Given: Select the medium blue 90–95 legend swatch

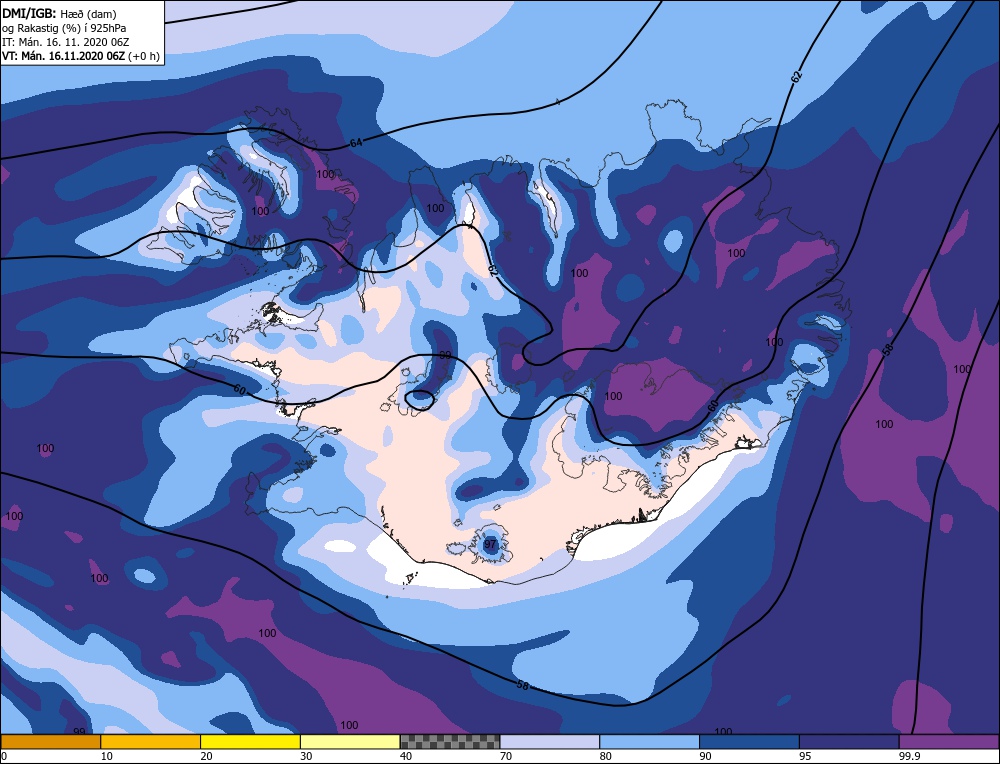Looking at the screenshot, I should (749, 742).
